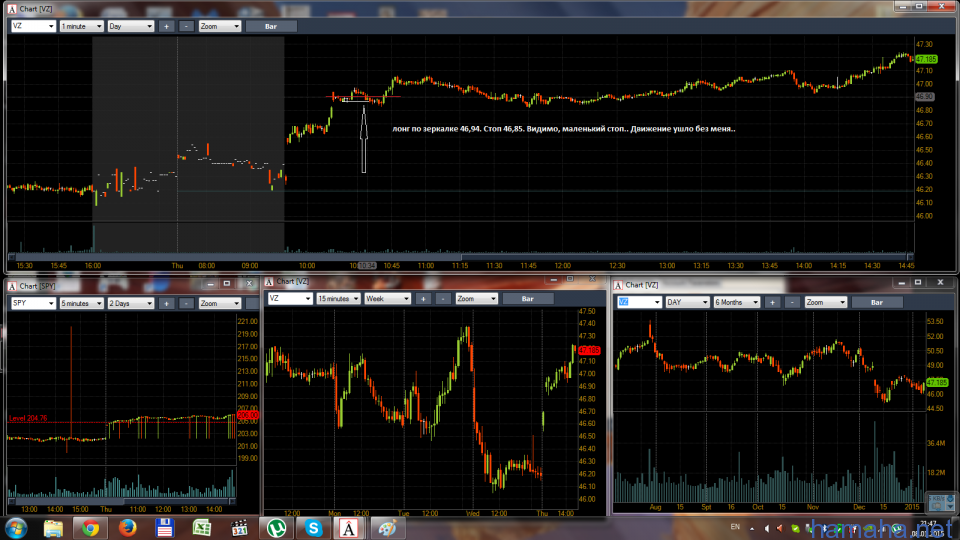960x540 pixels.
Task: Click red 47.185 price label in 15-minute chart
Action: [x=589, y=350]
